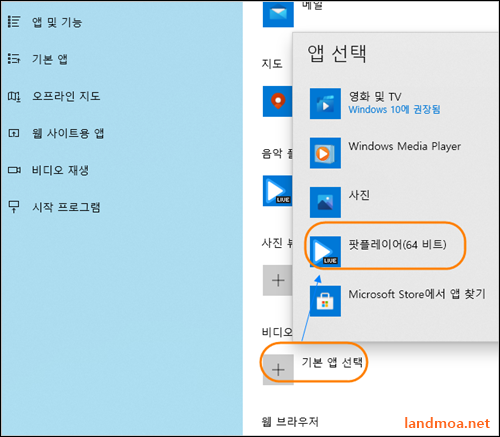
Task: Click the Mail envelope app icon
Action: click(x=278, y=13)
